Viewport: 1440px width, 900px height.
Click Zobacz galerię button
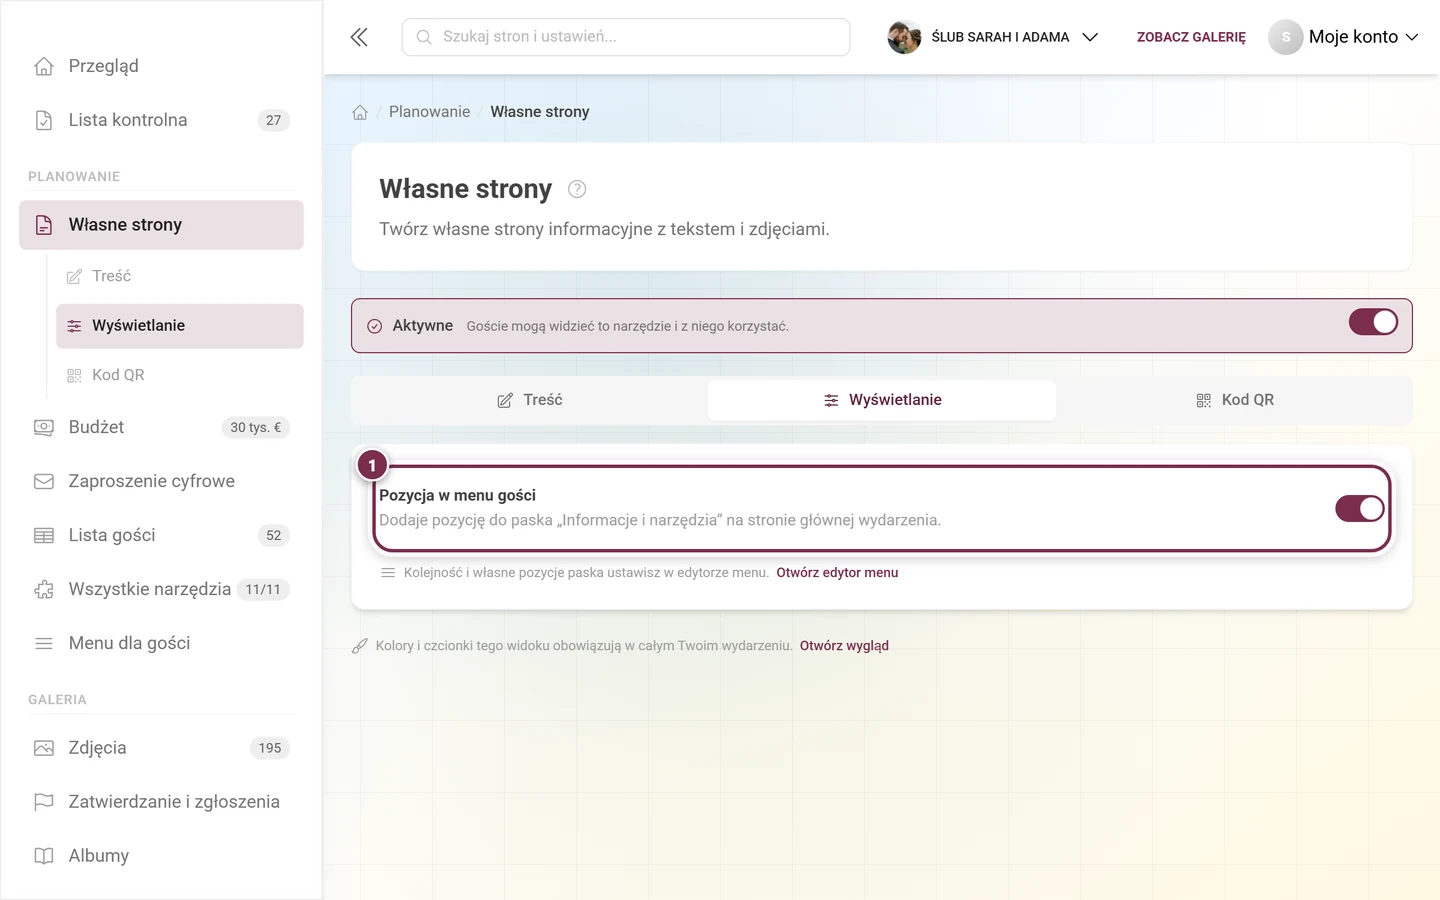[1191, 37]
